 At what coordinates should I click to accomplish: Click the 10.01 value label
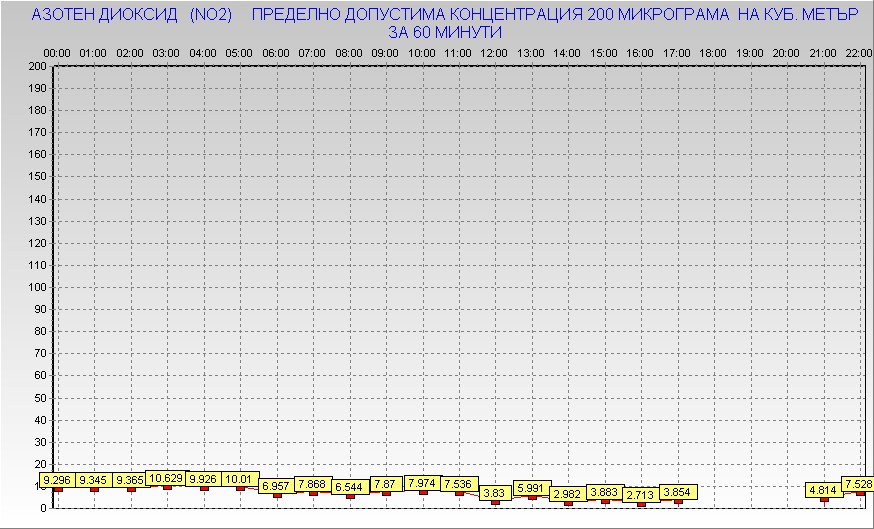click(240, 480)
